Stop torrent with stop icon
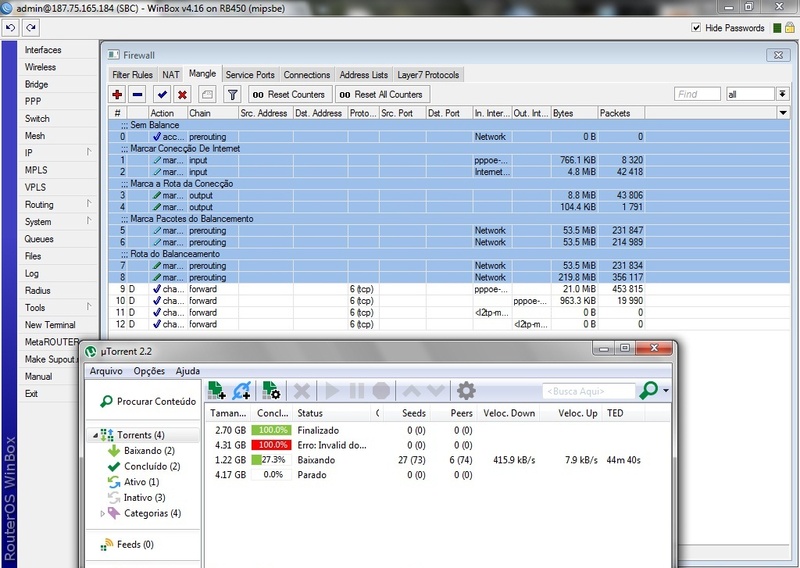800x568 pixels. [381, 391]
